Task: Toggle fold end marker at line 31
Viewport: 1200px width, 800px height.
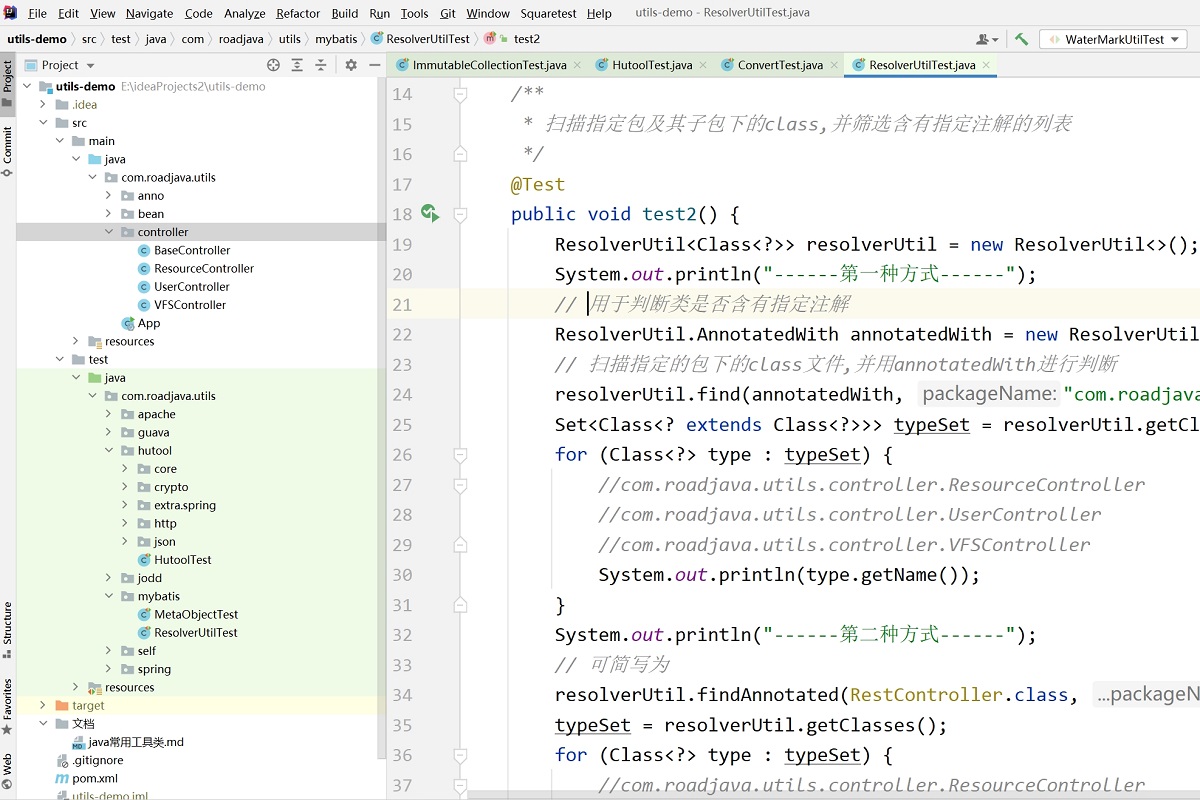Action: pos(460,604)
